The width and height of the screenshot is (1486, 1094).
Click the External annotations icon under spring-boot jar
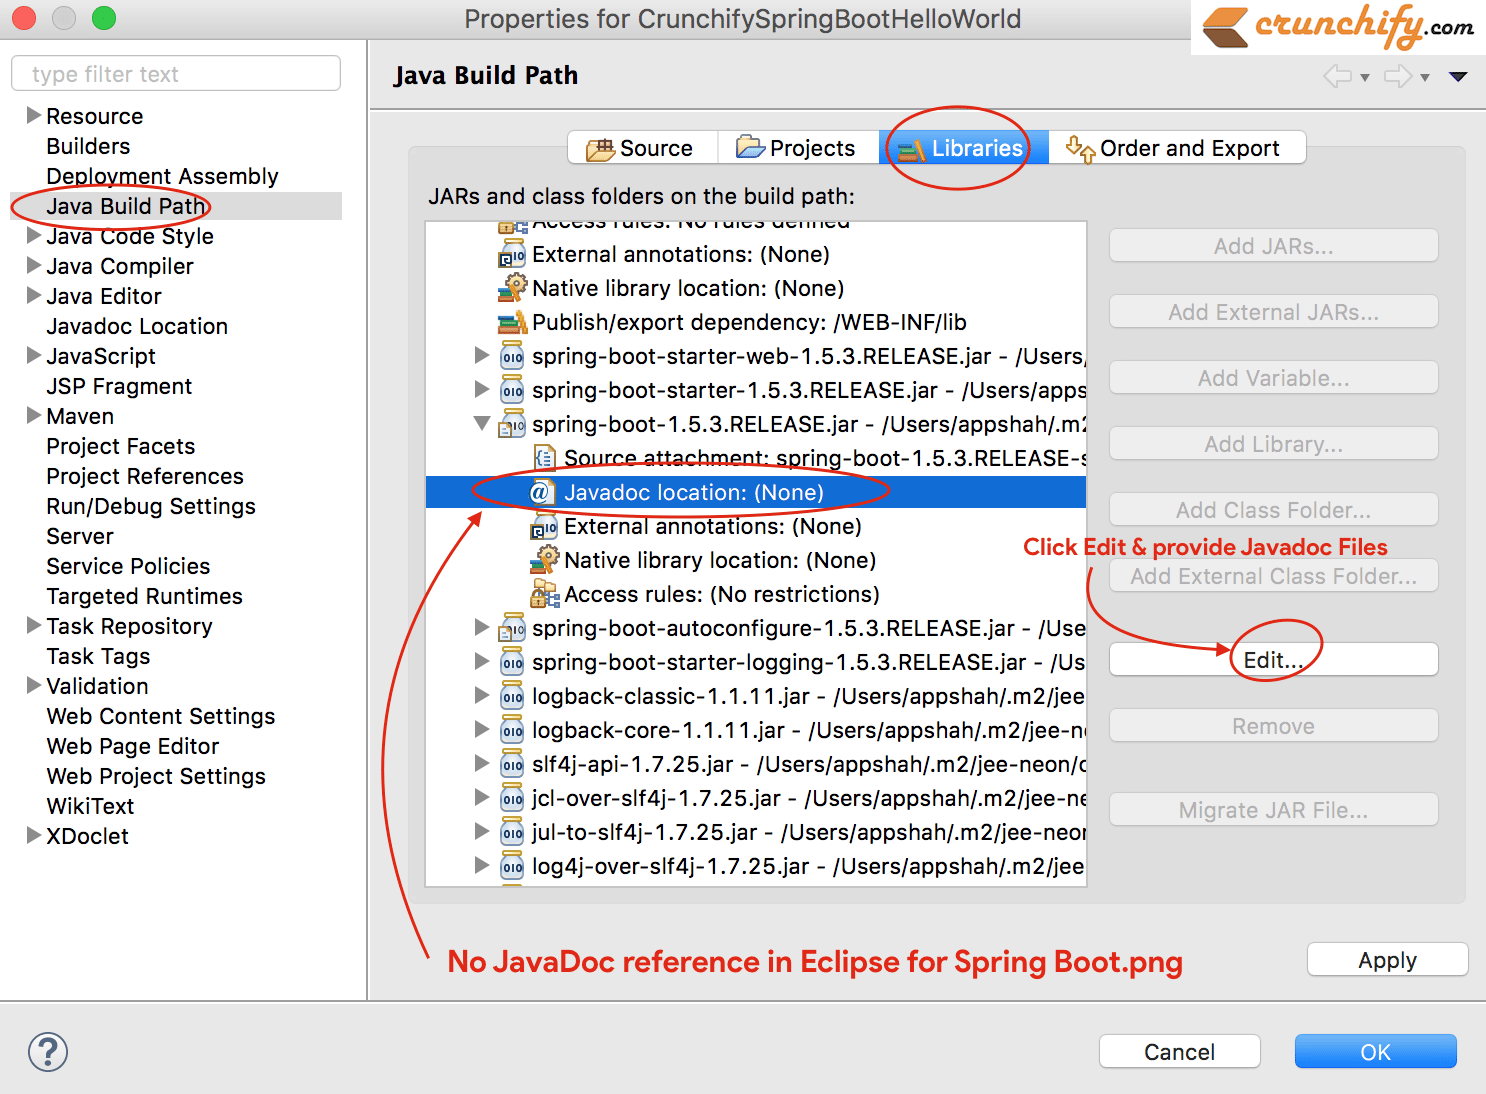coord(543,526)
